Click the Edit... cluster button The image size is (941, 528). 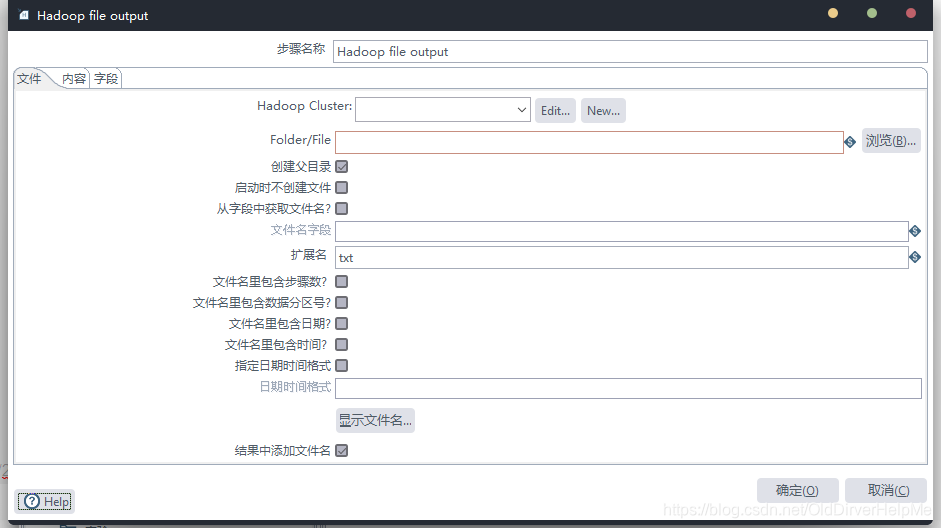pos(555,110)
